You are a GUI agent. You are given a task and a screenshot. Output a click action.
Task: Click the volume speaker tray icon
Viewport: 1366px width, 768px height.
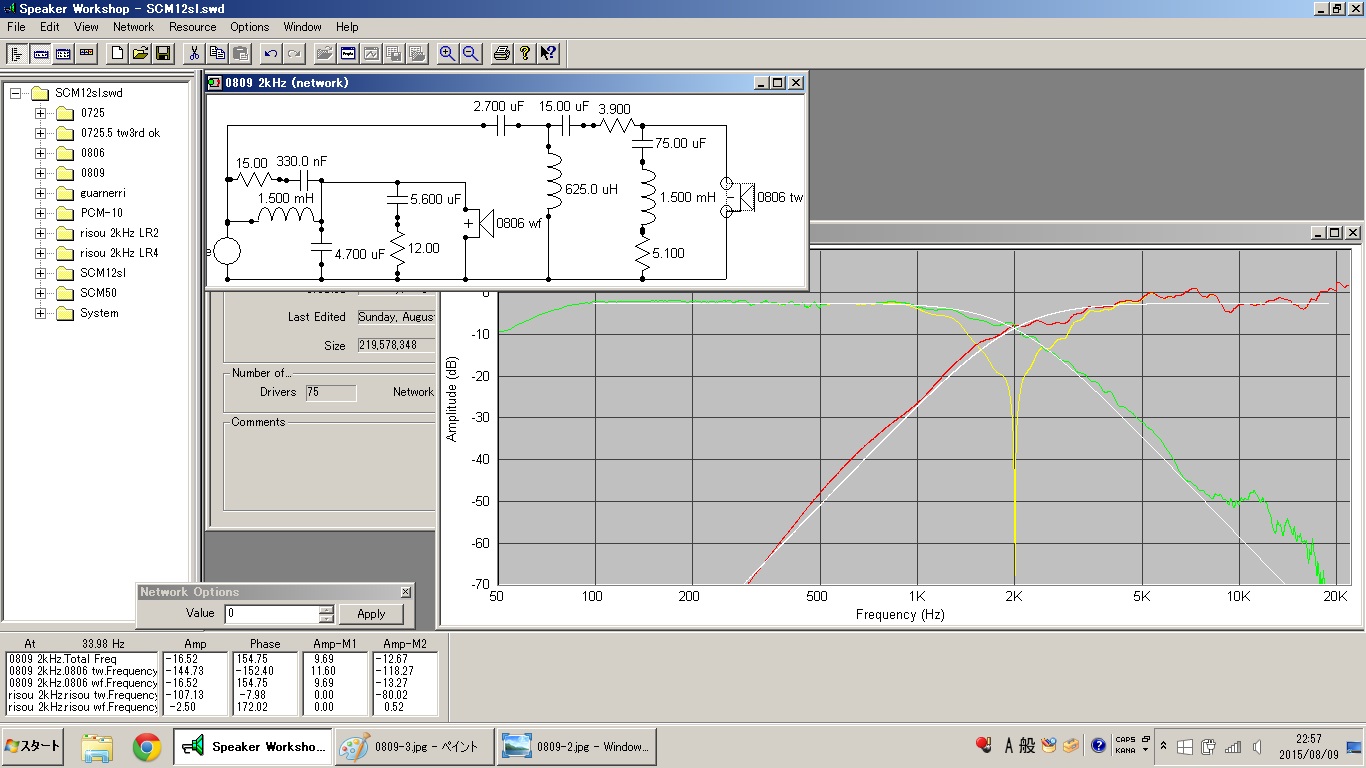click(x=1255, y=746)
